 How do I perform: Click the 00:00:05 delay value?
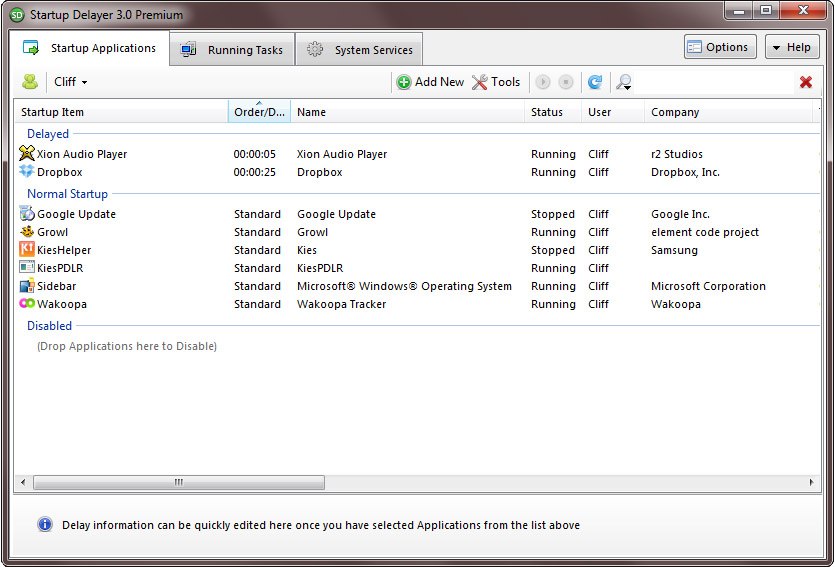click(255, 154)
